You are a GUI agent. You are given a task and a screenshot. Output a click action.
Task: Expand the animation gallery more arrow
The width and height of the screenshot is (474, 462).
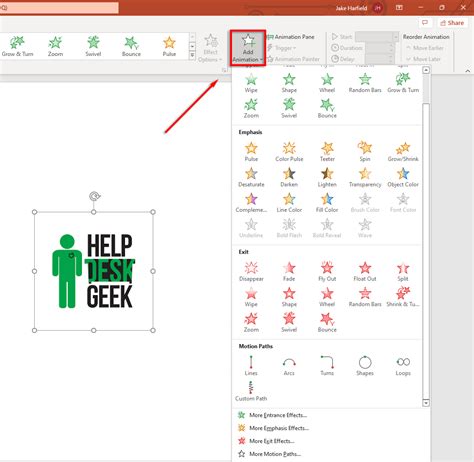click(192, 56)
